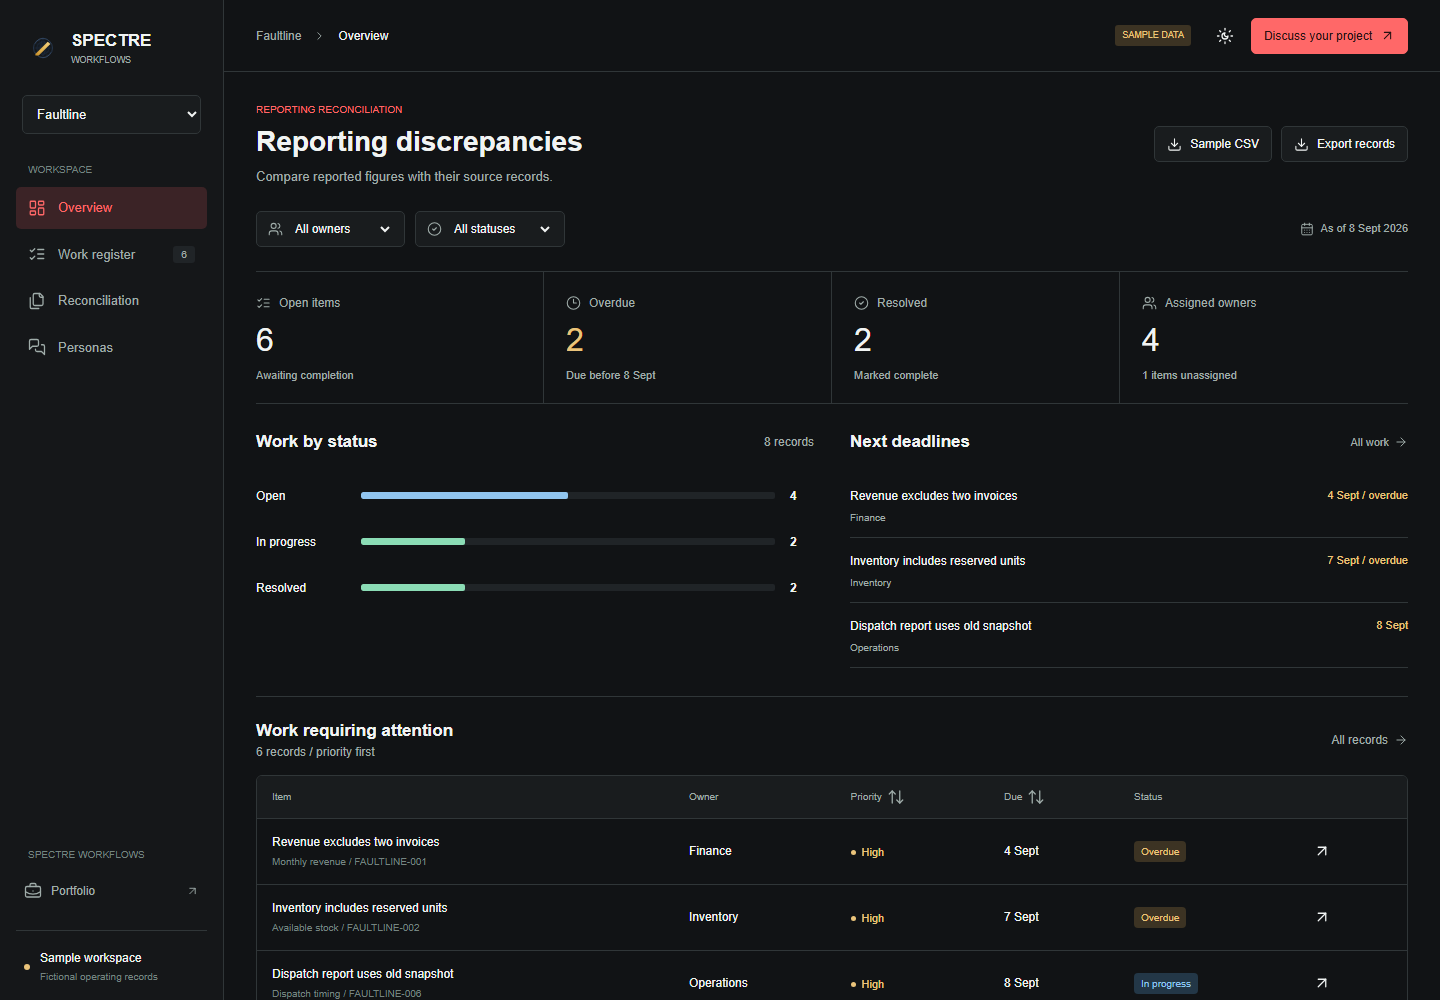Click the Spectre pencil logo icon

[42, 47]
